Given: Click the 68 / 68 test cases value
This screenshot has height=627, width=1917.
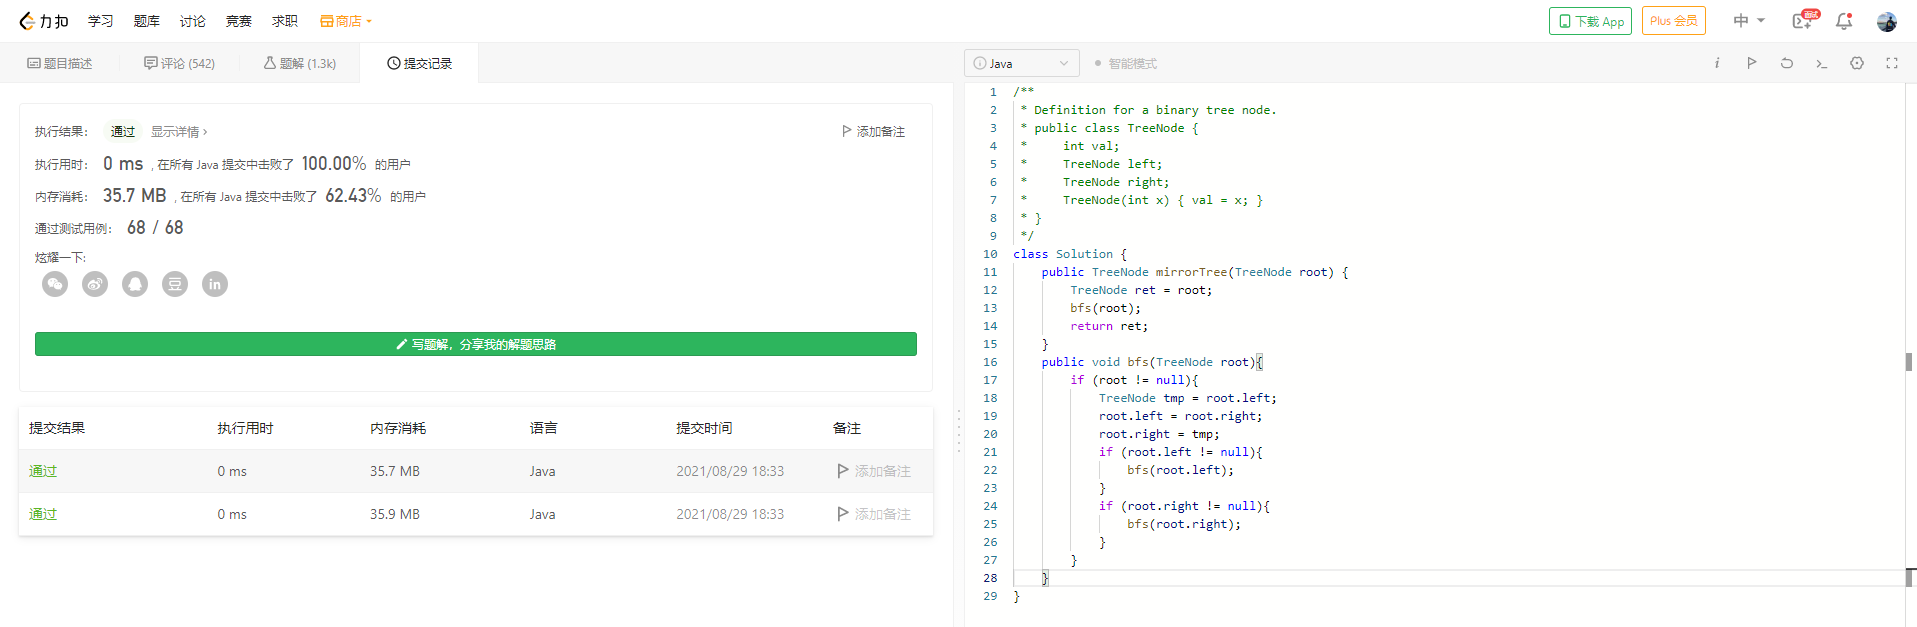Looking at the screenshot, I should (x=155, y=228).
